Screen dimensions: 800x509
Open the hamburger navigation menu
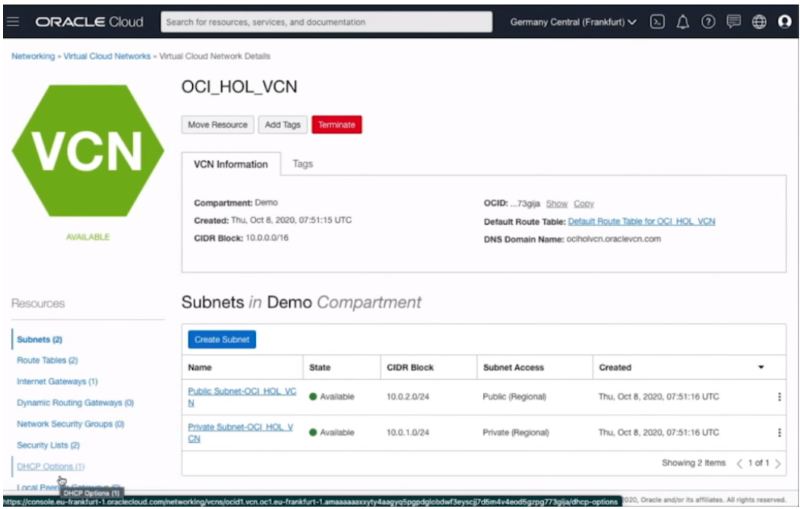(x=13, y=22)
